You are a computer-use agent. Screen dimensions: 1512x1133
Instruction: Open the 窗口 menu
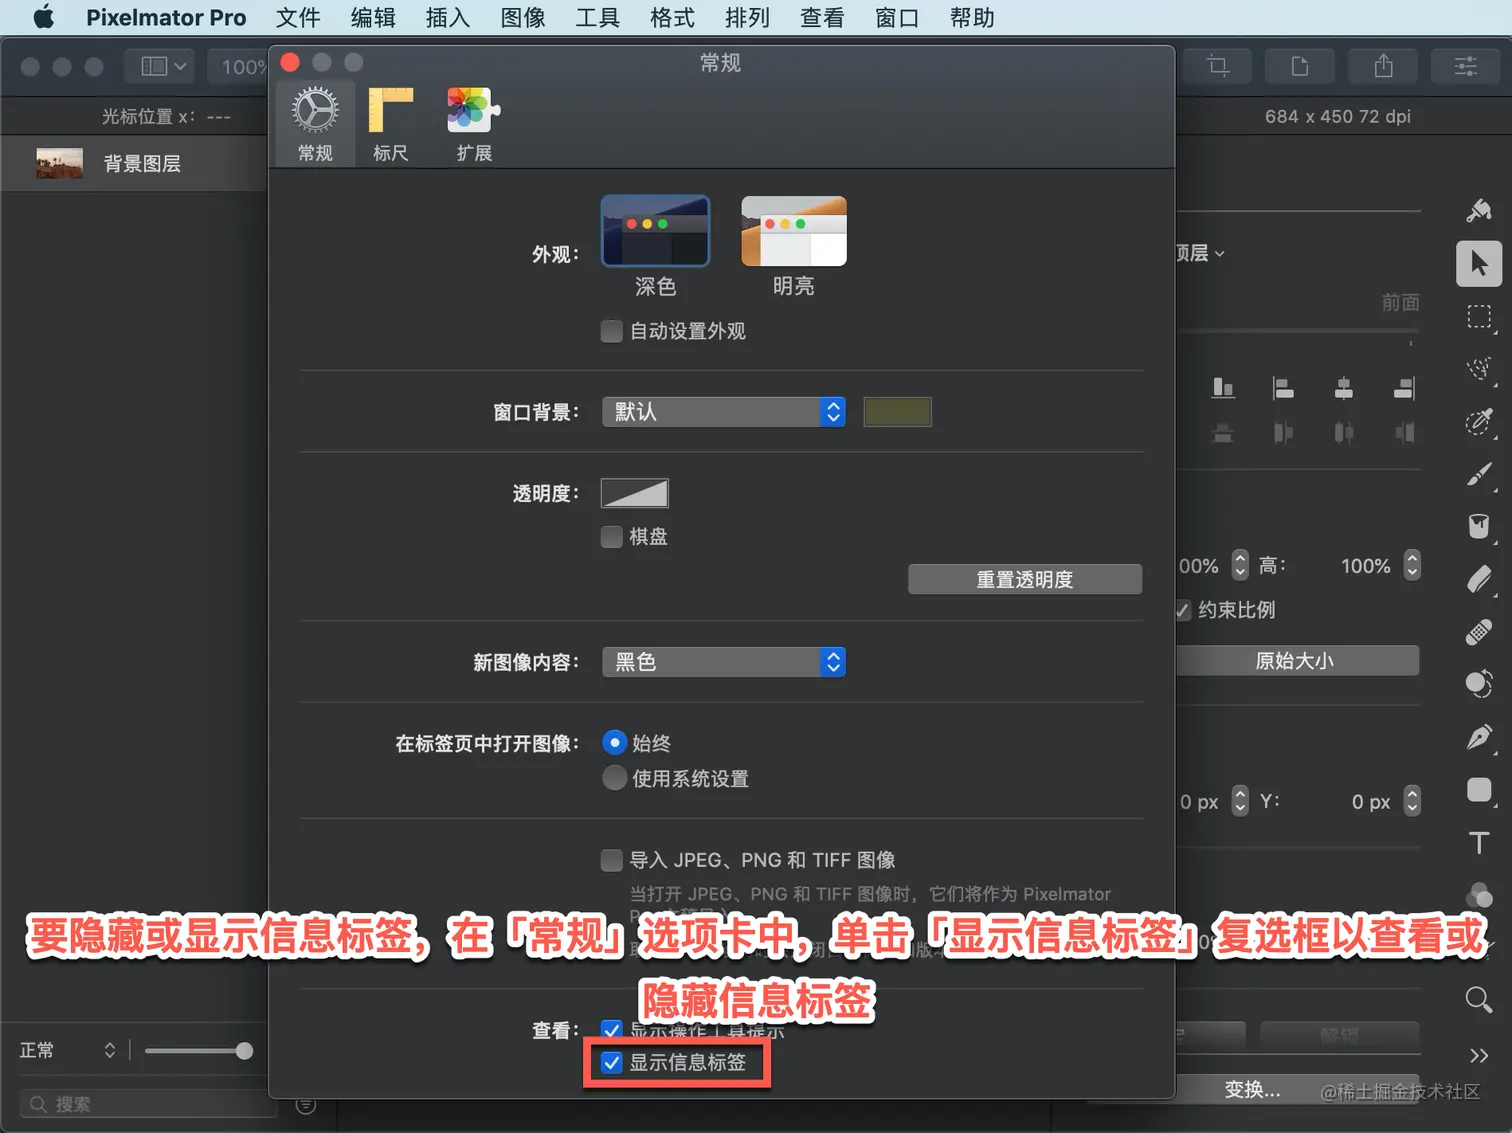coord(897,17)
